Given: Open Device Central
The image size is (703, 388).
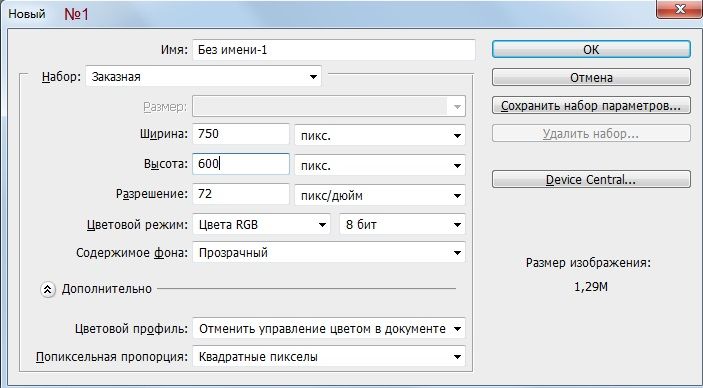Looking at the screenshot, I should [x=591, y=179].
